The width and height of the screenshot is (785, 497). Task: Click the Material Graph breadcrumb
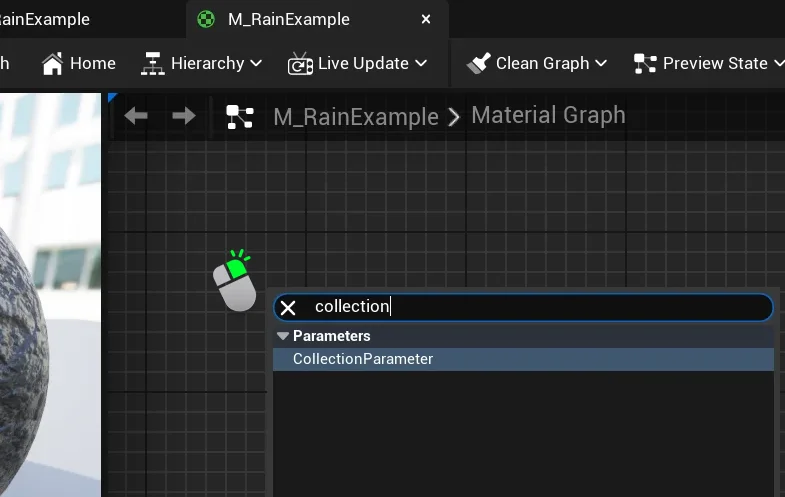[548, 116]
